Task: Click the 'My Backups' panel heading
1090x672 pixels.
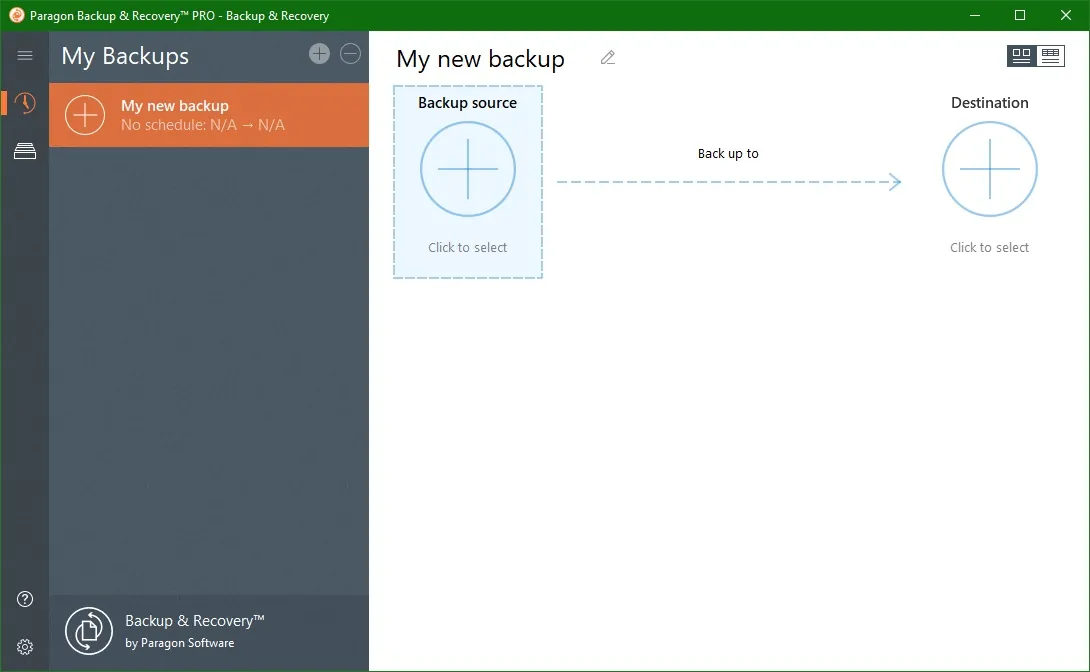Action: pos(125,56)
